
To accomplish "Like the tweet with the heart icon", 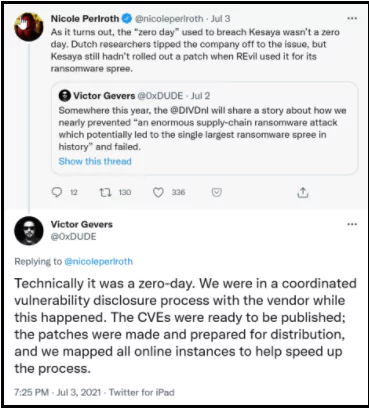I will click(158, 192).
